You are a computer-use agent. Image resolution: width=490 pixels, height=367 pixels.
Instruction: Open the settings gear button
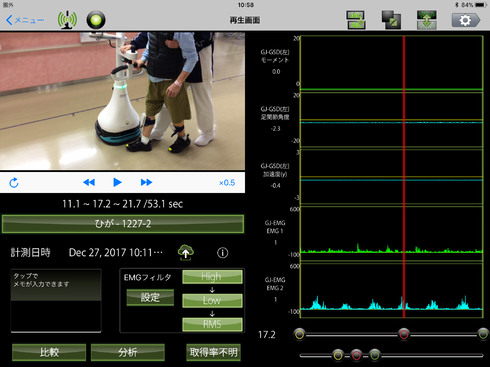coord(466,20)
